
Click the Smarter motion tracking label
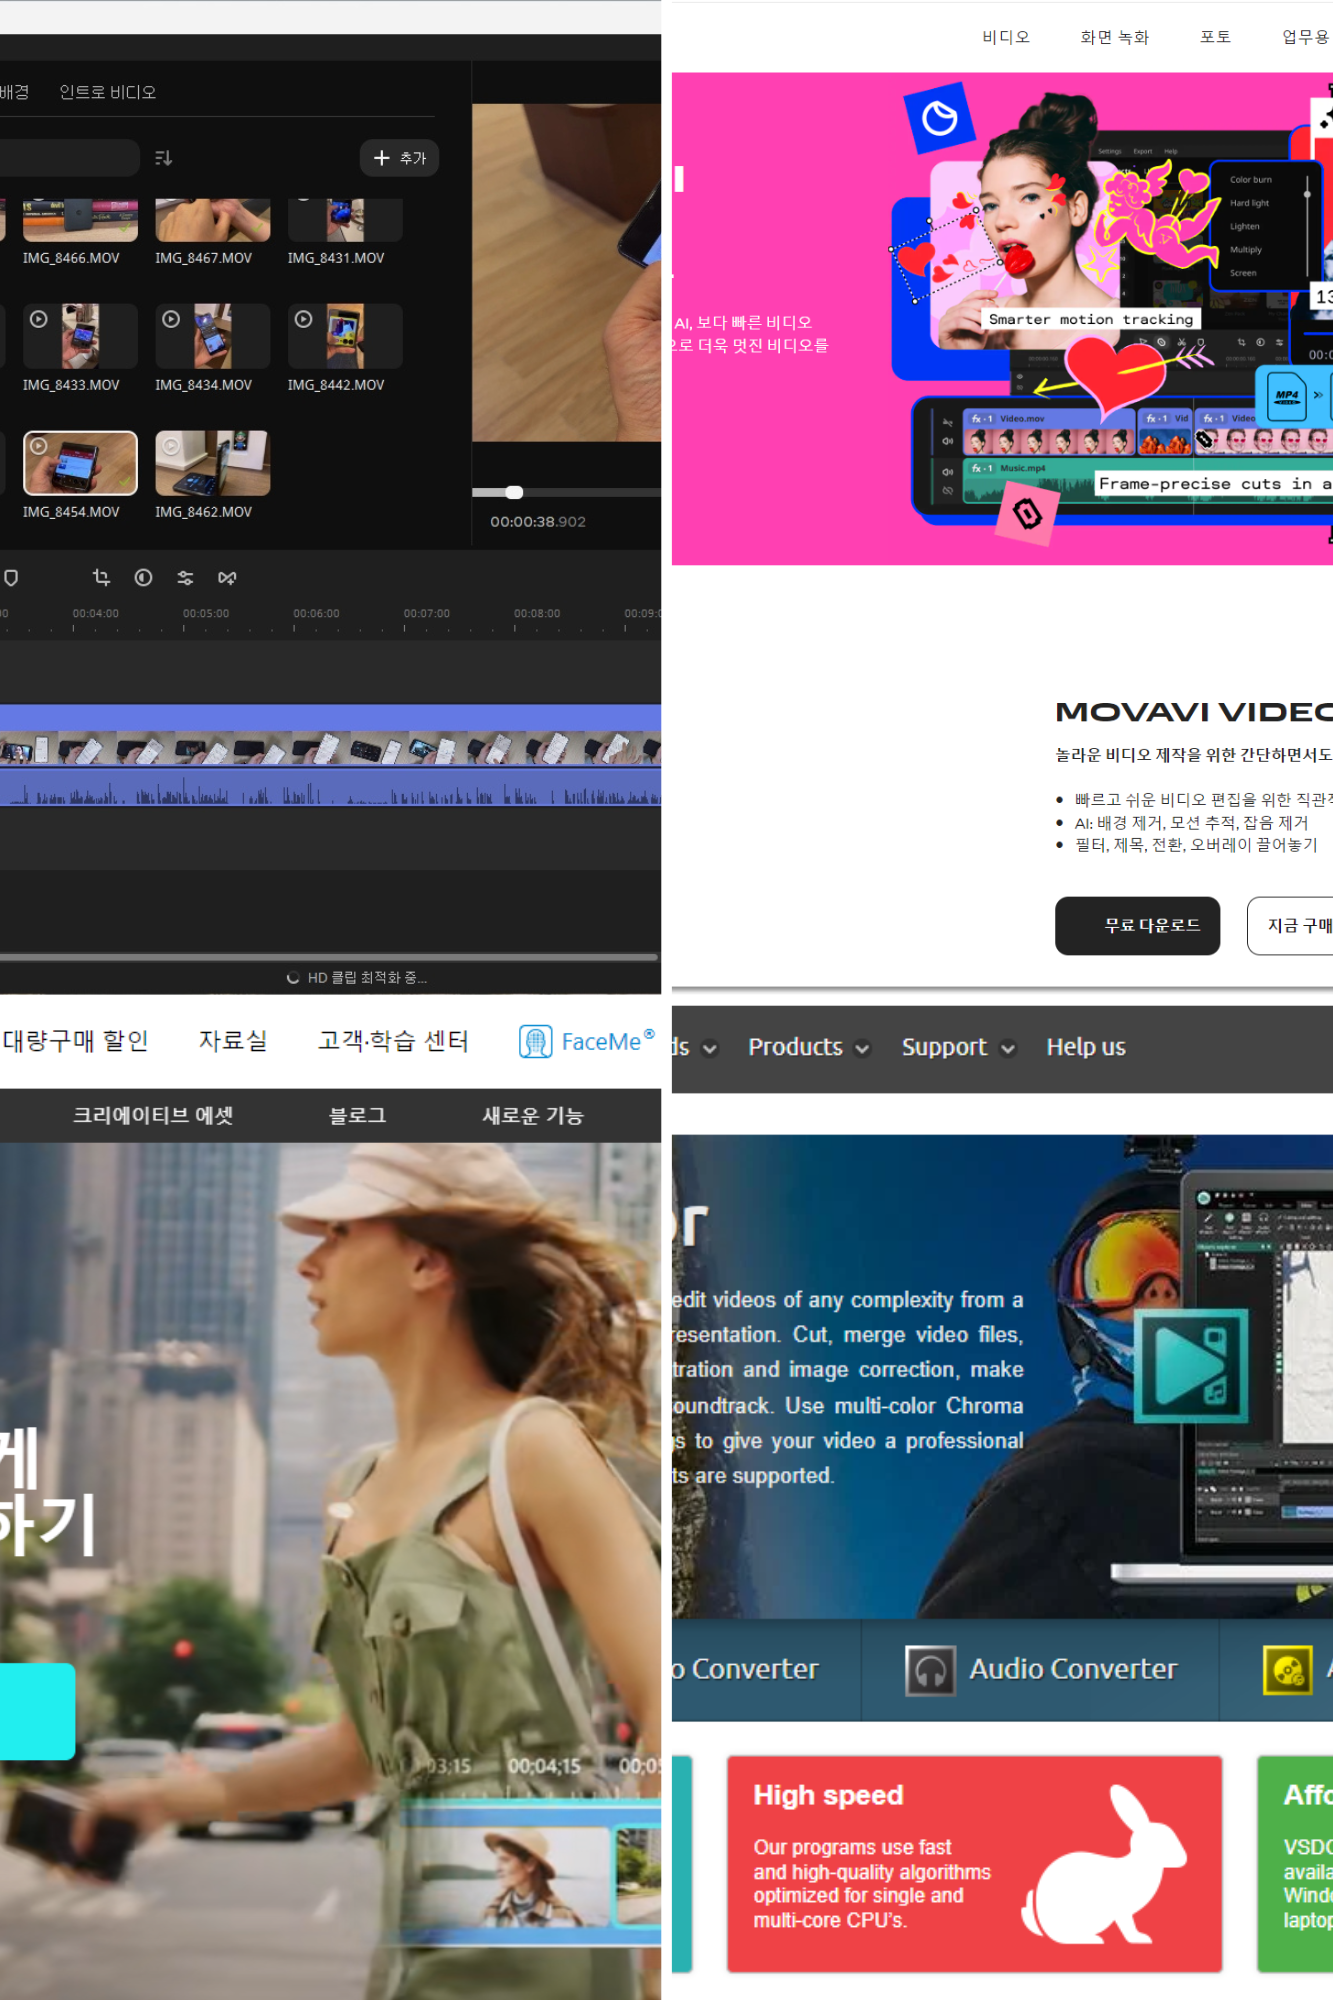1090,320
